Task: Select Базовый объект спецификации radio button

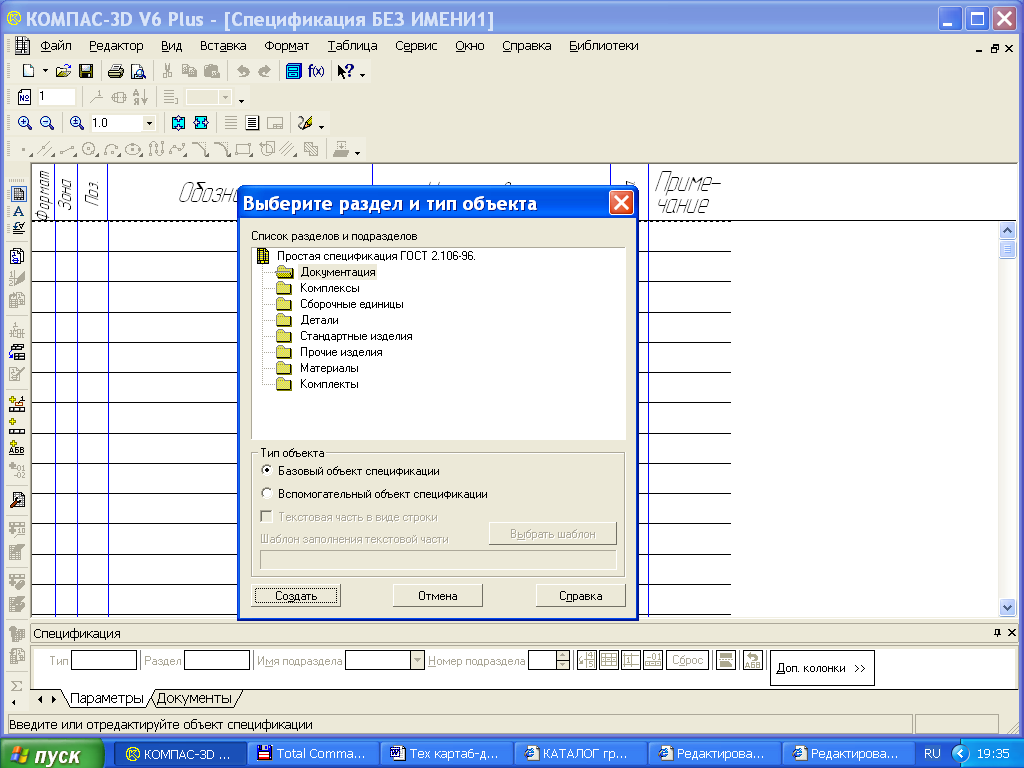Action: [266, 470]
